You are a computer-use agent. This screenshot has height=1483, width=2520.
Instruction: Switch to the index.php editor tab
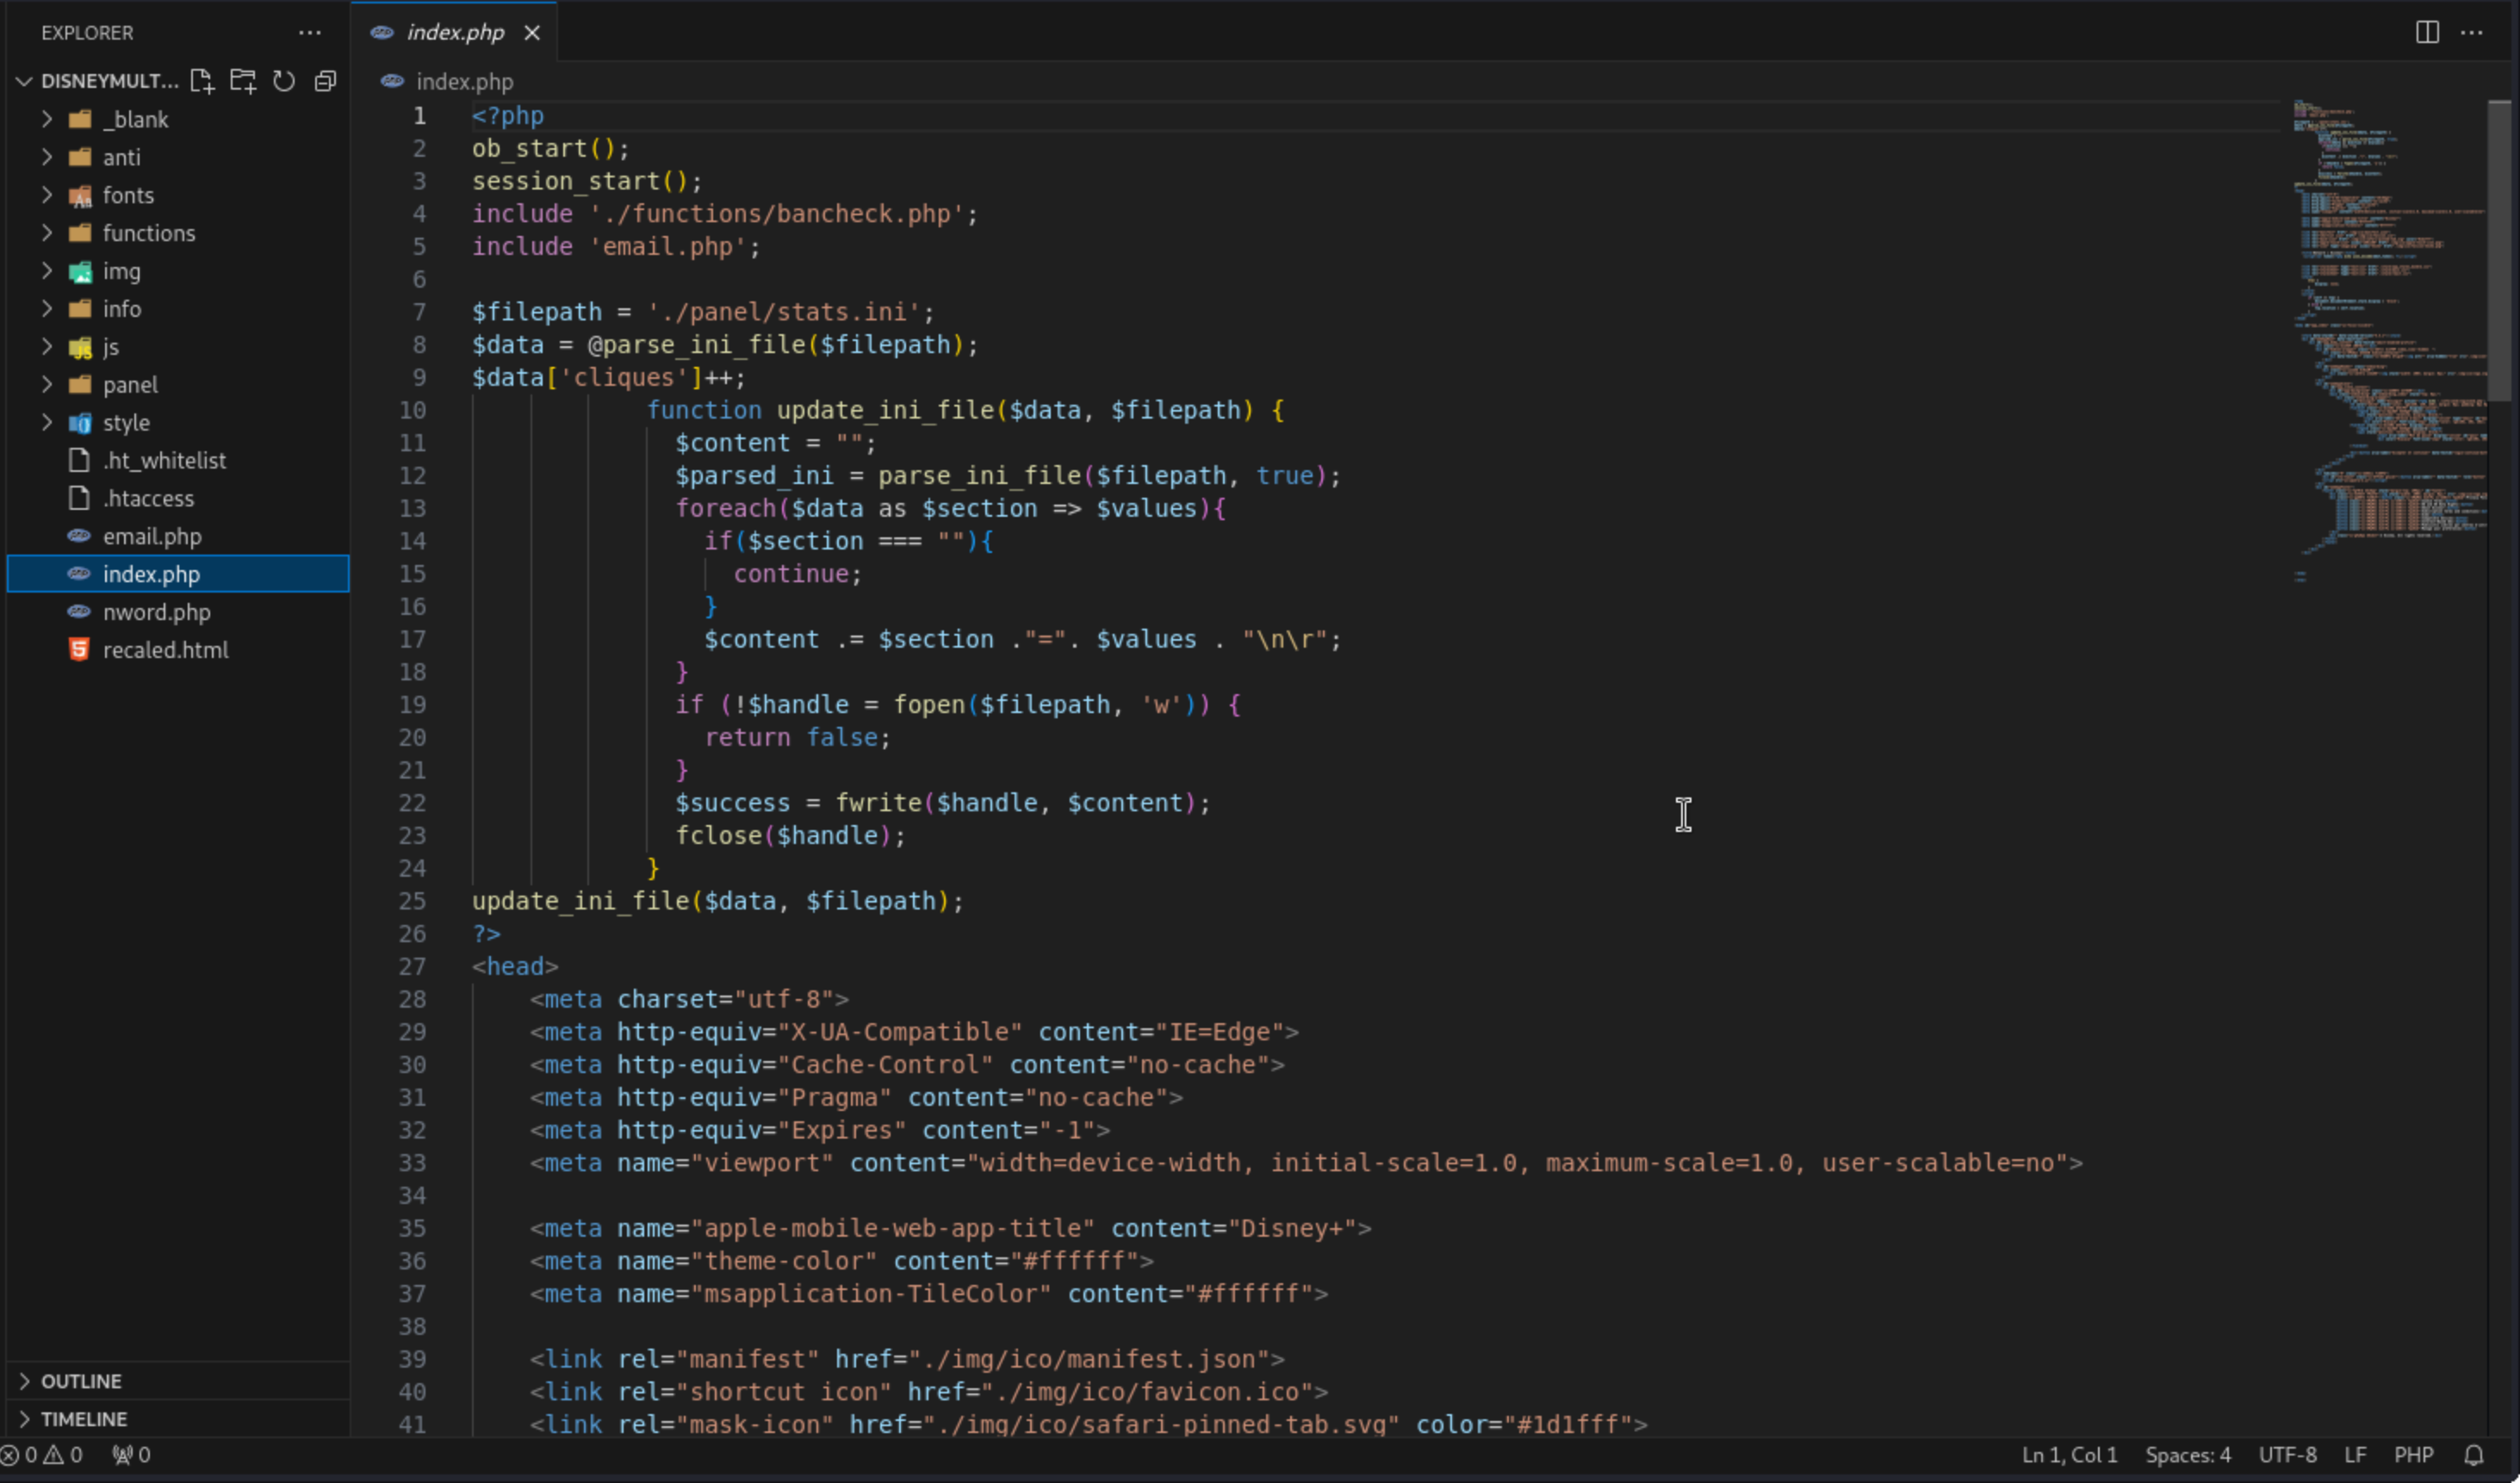455,33
